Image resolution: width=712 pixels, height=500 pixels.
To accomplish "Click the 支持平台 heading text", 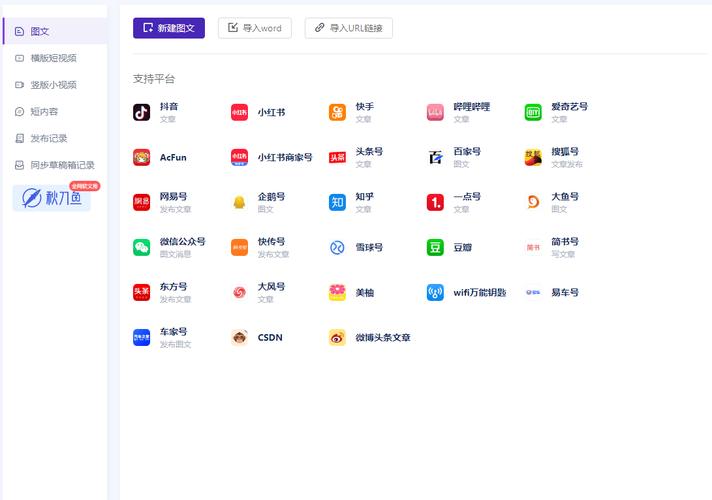I will (154, 79).
